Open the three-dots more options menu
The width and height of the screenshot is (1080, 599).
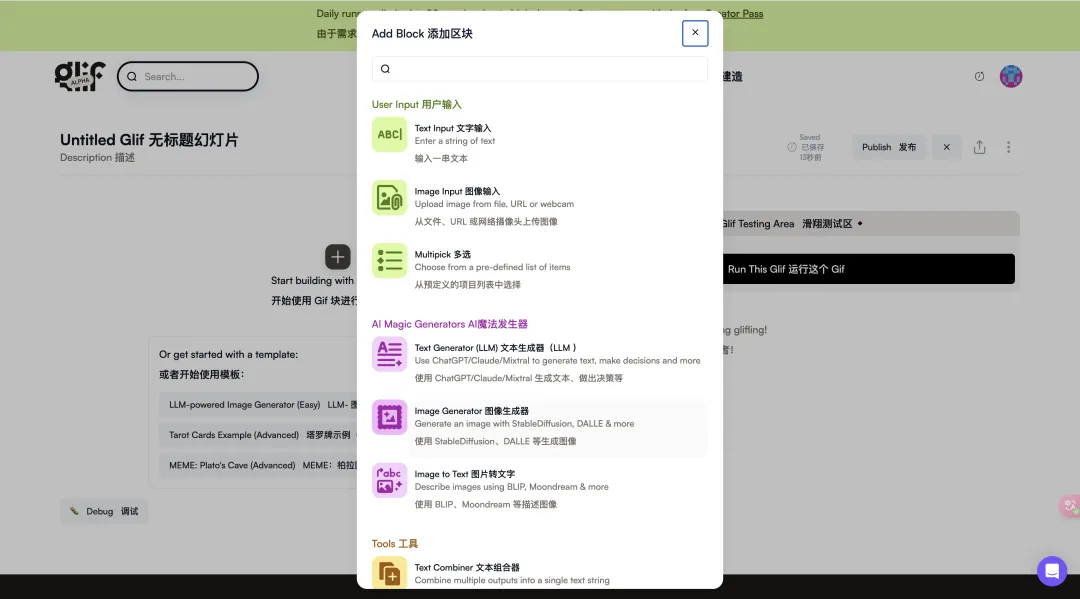point(1008,147)
